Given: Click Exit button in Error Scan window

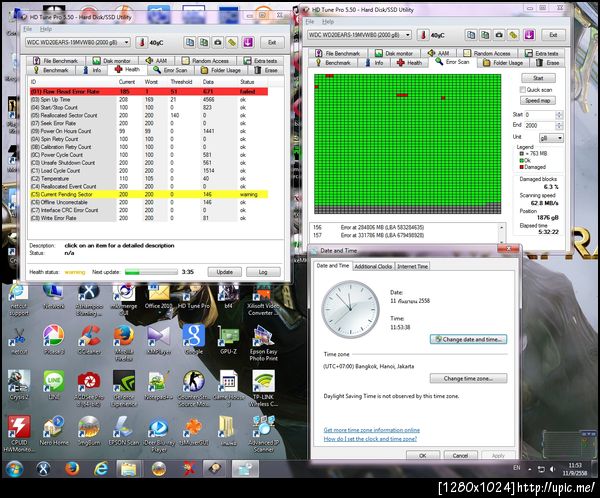Looking at the screenshot, I should click(553, 35).
